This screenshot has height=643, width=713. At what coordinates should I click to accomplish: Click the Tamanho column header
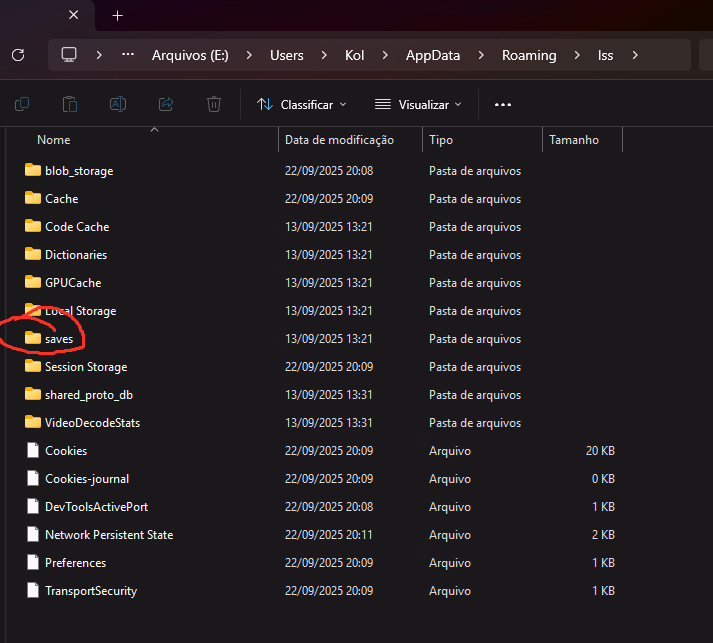point(574,140)
